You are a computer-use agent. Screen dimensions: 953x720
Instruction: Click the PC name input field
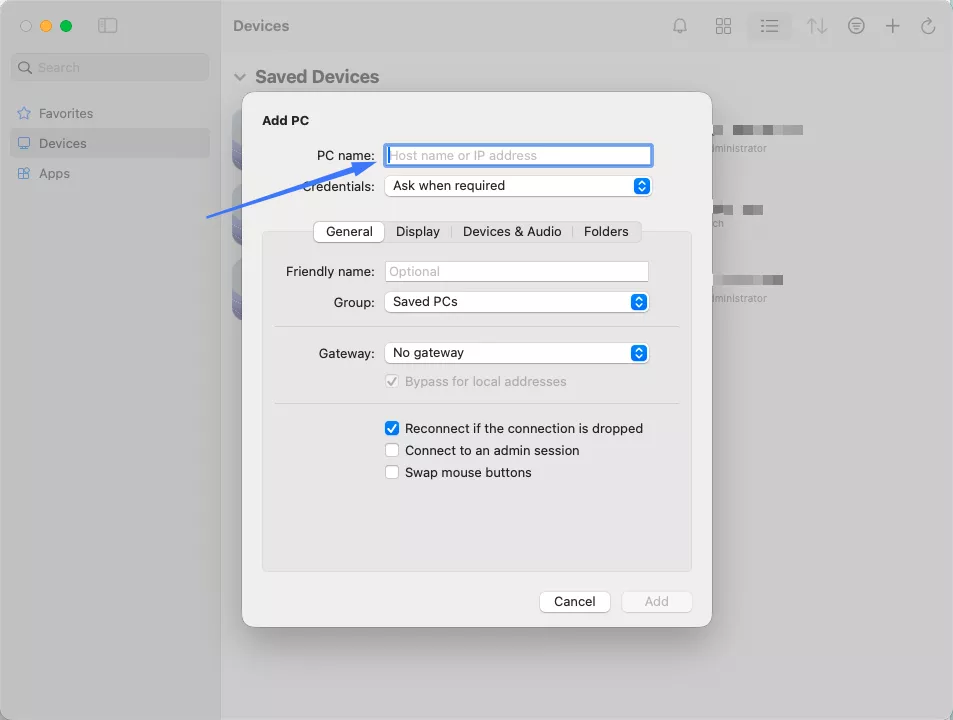pyautogui.click(x=518, y=156)
